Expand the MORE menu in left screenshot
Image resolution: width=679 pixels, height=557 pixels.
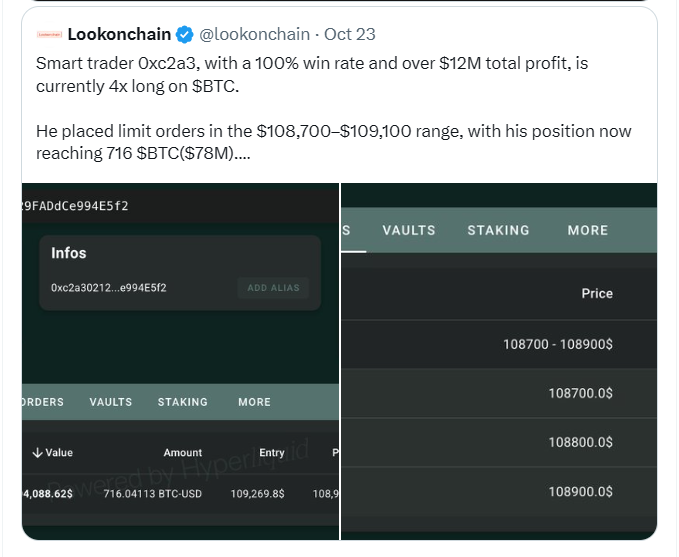click(x=254, y=402)
